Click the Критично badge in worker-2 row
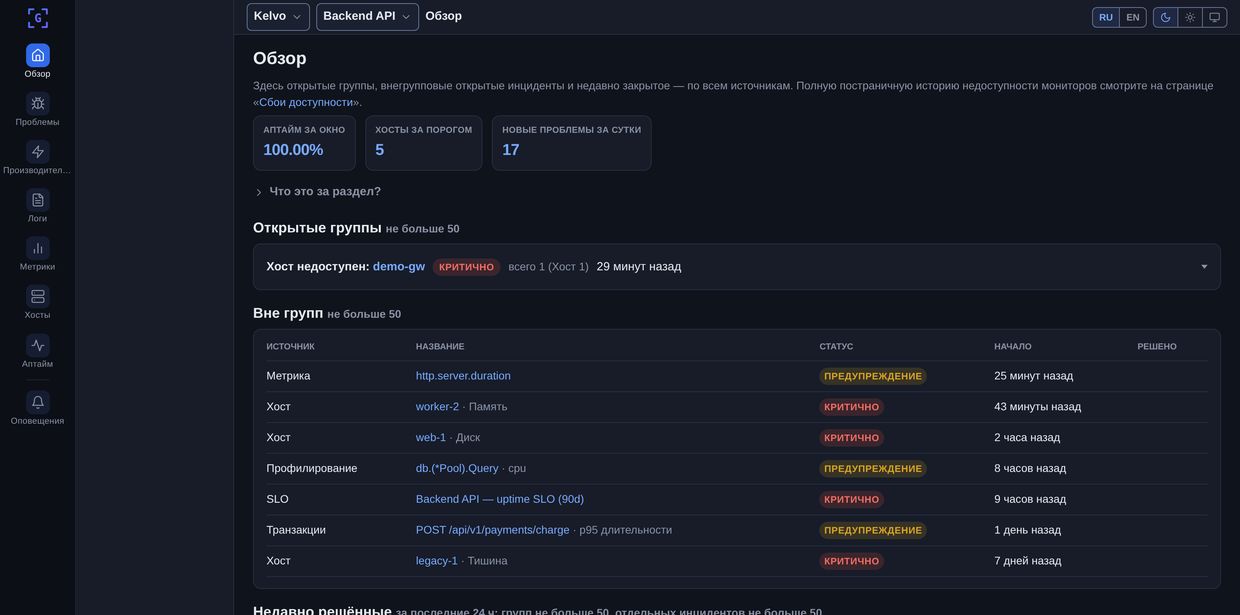This screenshot has height=615, width=1240. click(852, 407)
